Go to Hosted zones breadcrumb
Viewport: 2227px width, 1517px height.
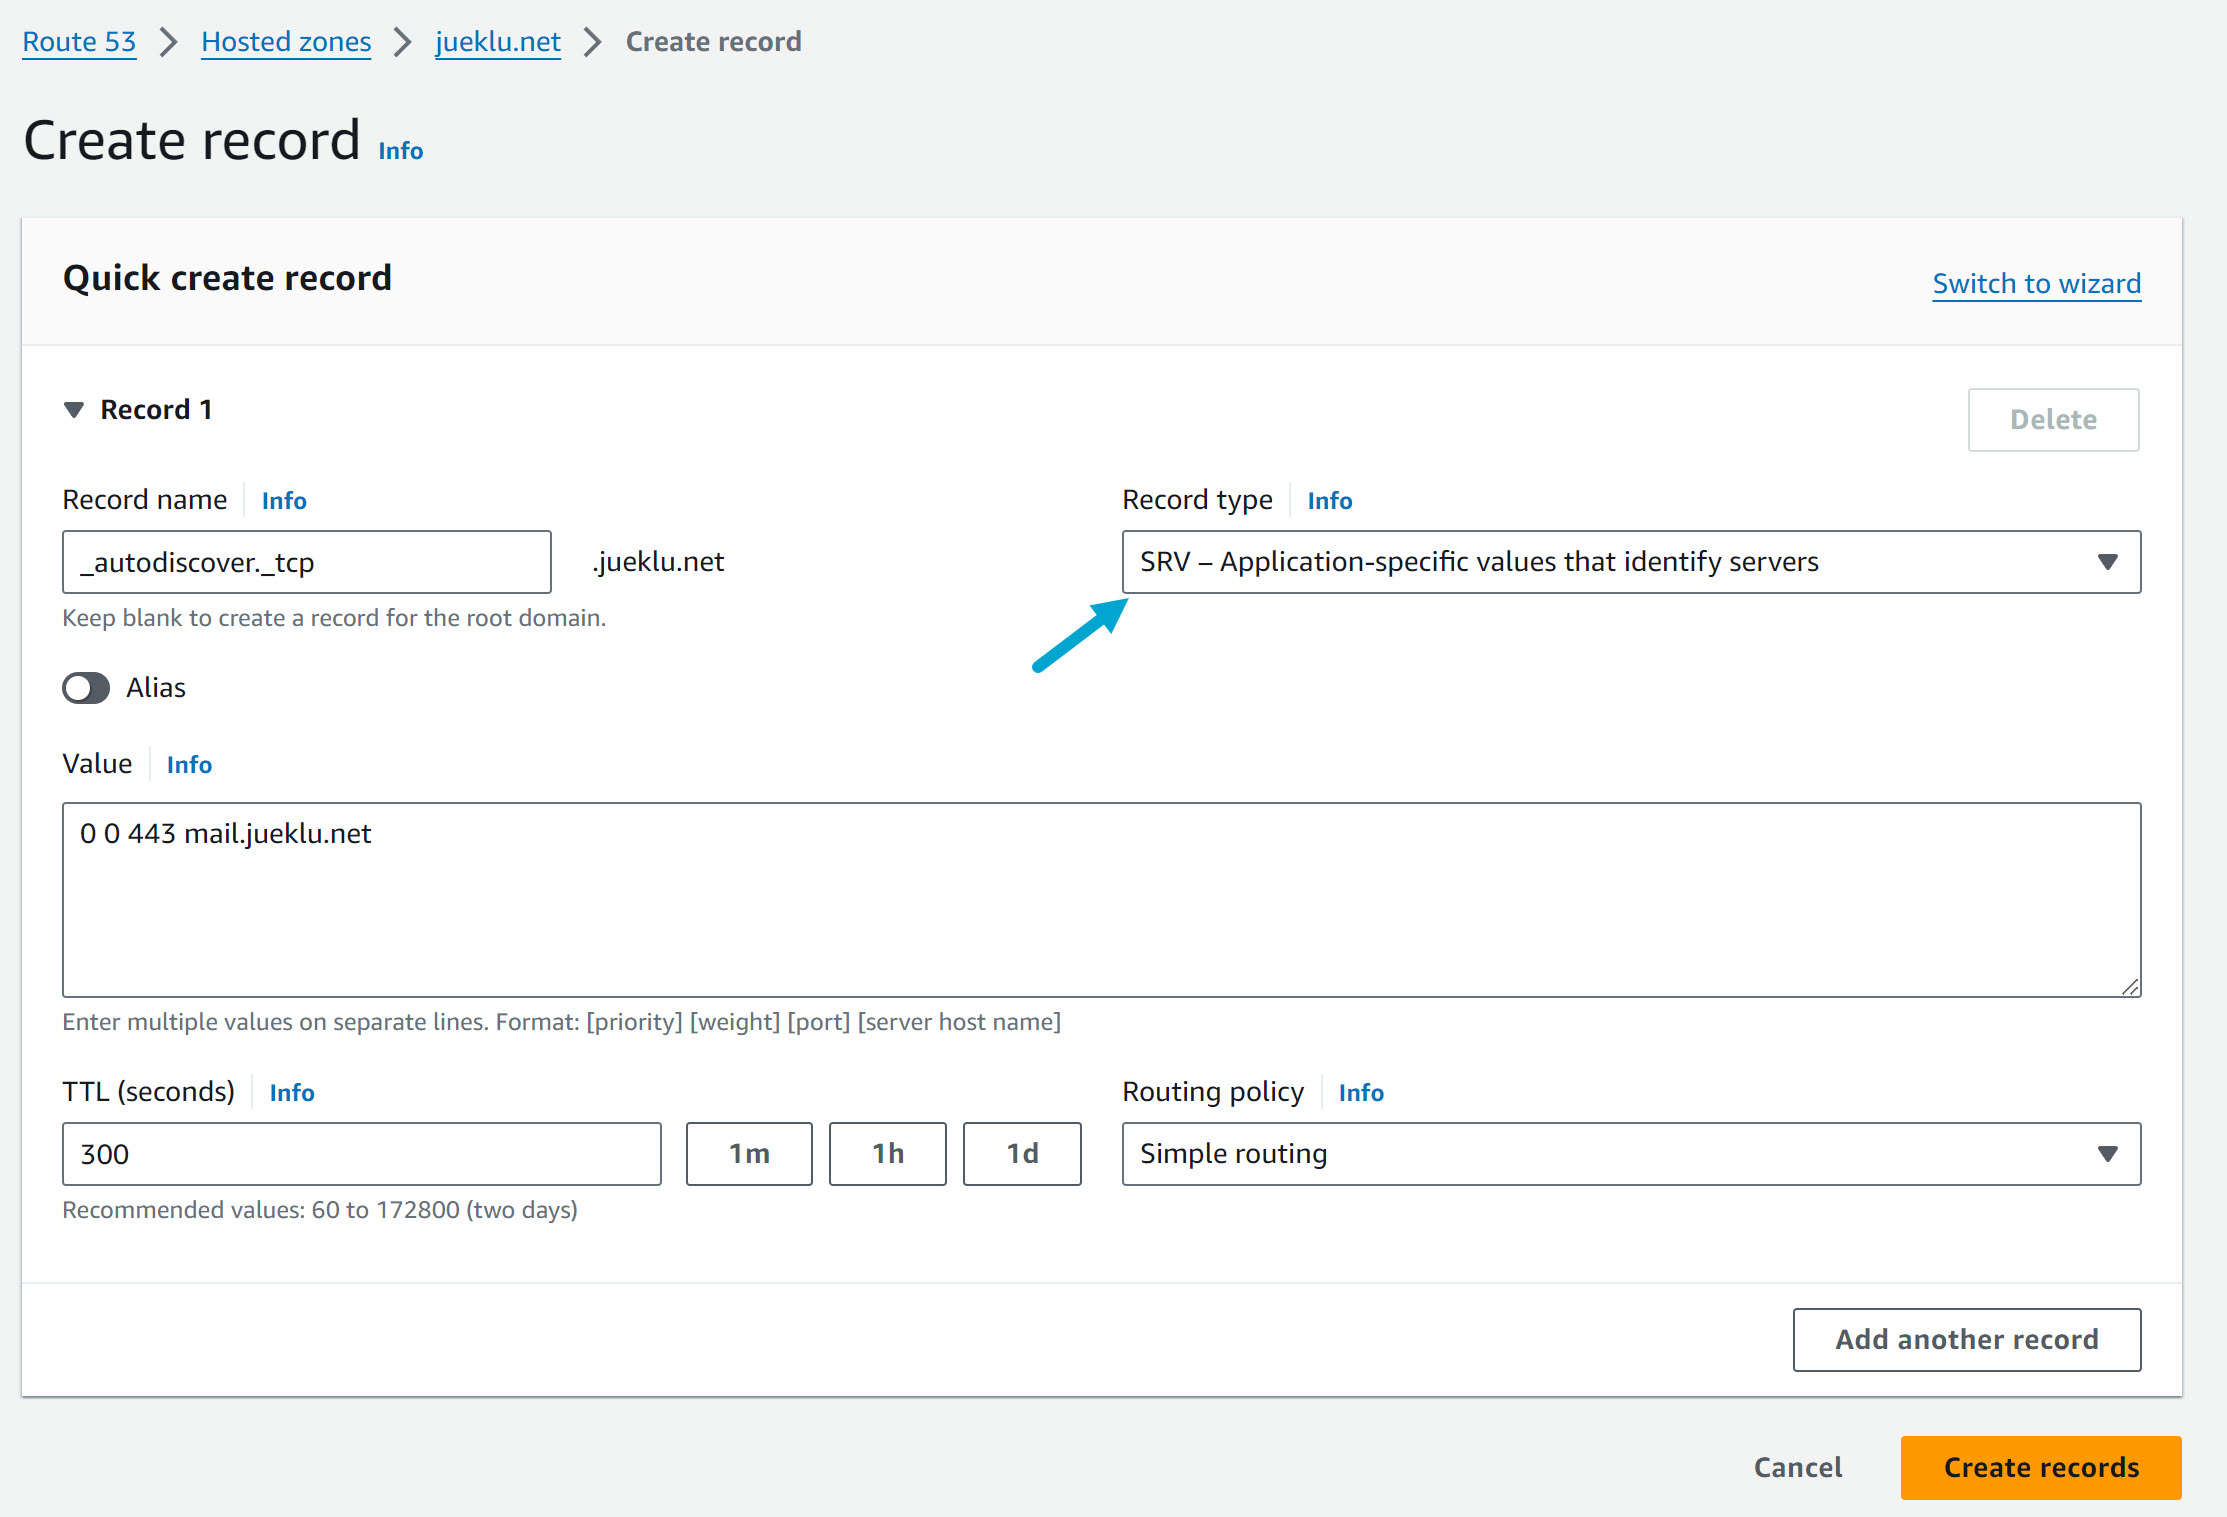pyautogui.click(x=286, y=42)
